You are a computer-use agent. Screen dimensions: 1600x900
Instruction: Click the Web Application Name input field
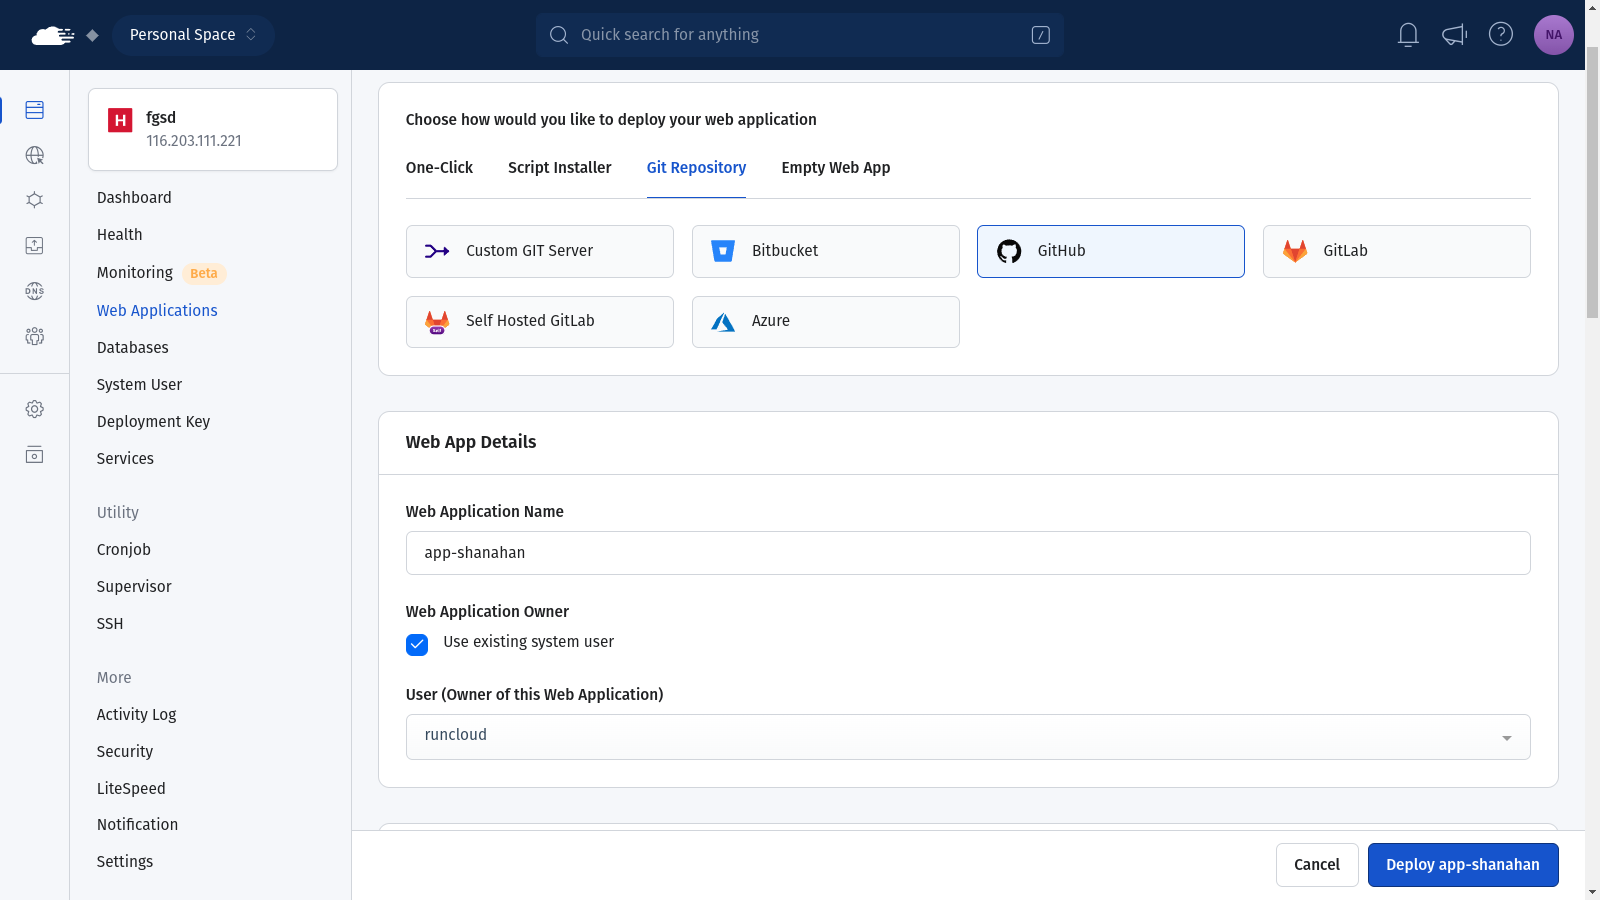967,553
